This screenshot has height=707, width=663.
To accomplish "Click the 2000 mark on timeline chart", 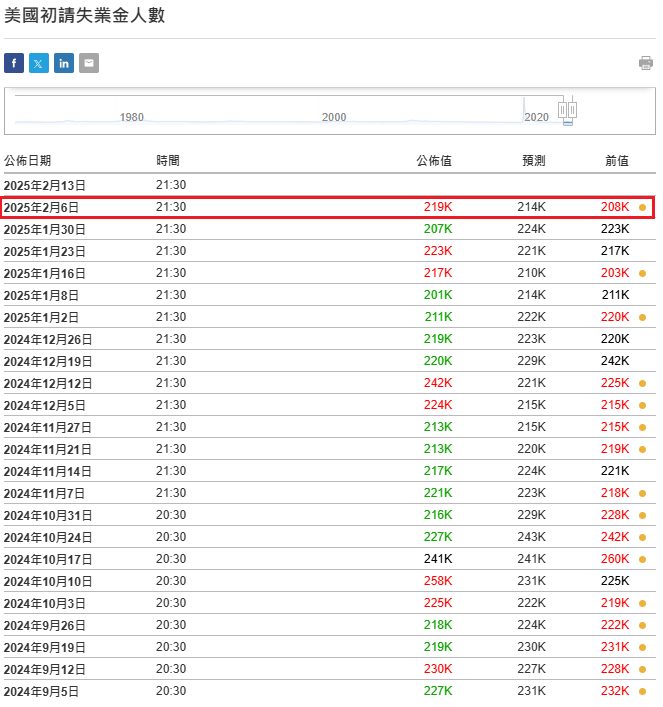I will click(334, 117).
